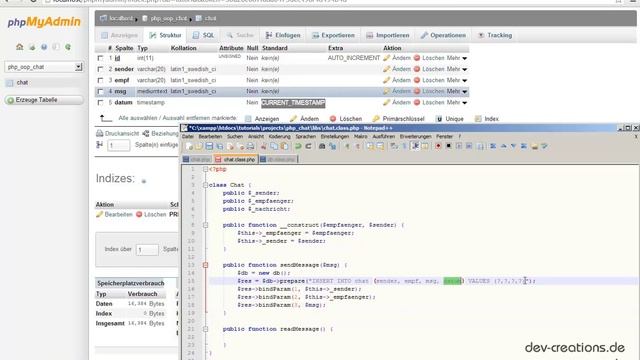Stop macro recording with black square icon

[448, 146]
